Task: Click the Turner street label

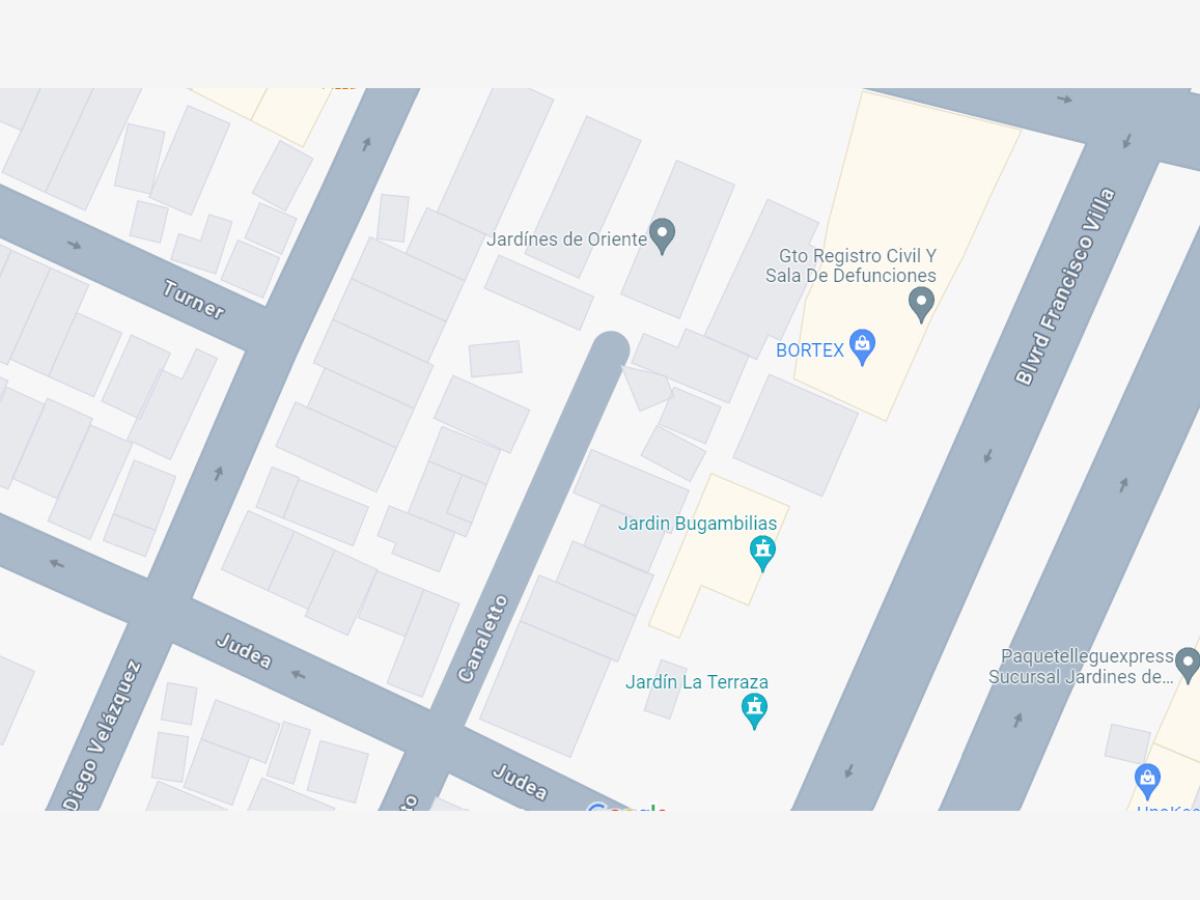Action: [x=194, y=299]
